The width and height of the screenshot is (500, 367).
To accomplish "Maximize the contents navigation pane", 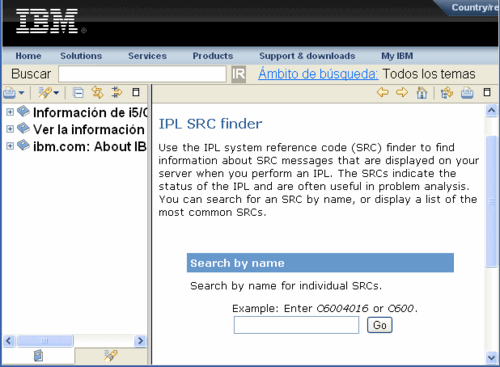I will [x=136, y=92].
